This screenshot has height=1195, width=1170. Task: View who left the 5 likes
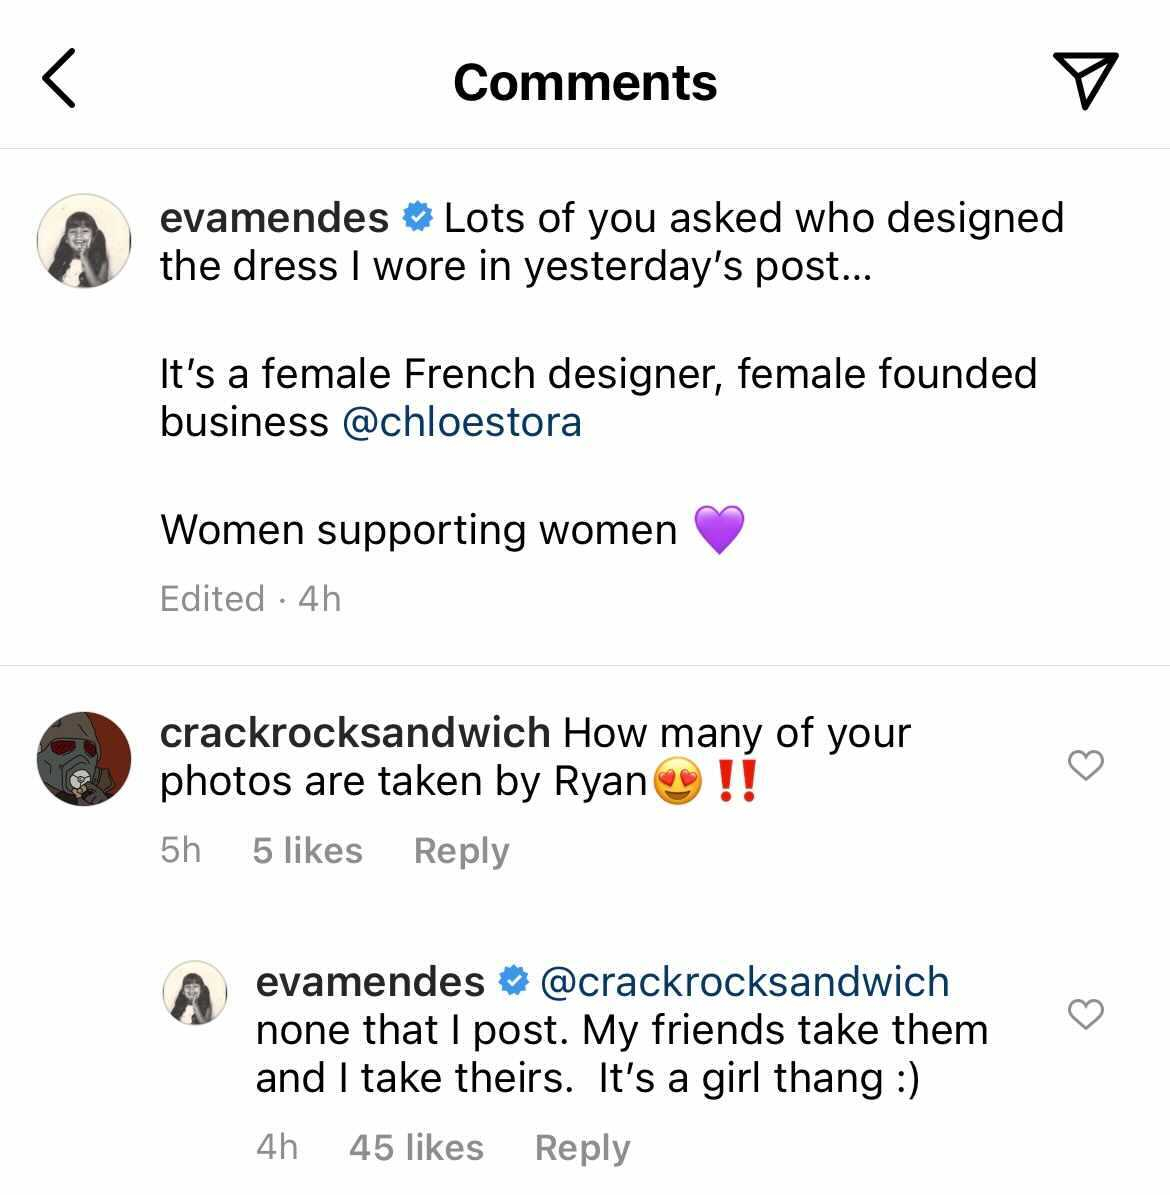307,850
